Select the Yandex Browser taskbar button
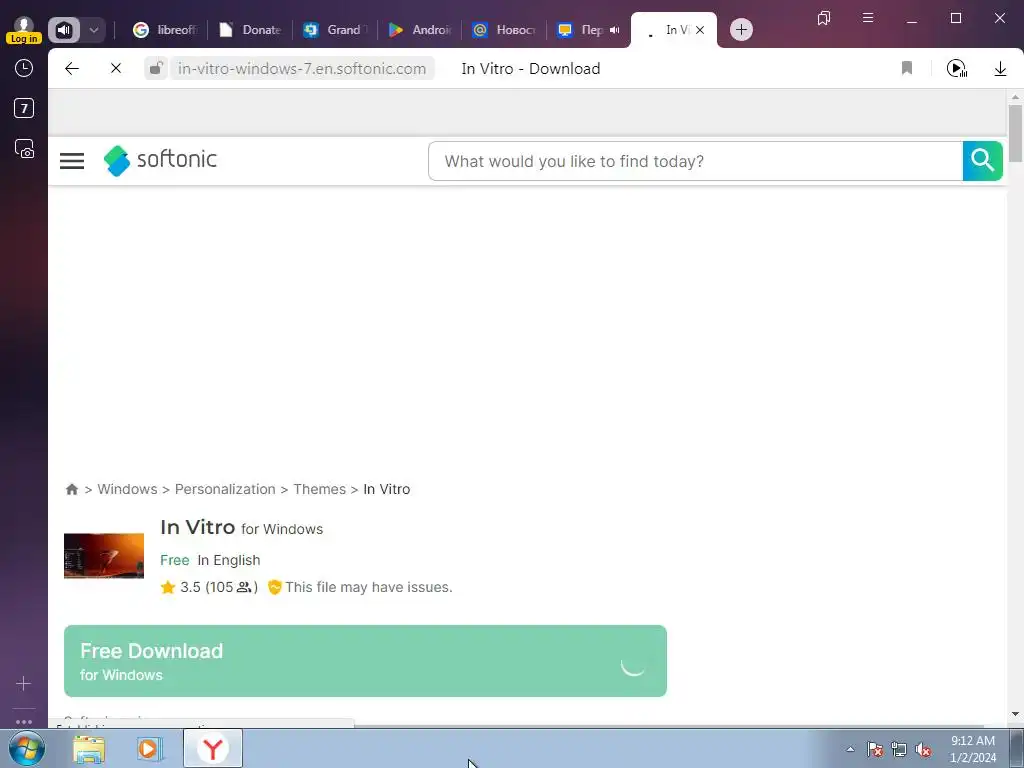 click(213, 748)
